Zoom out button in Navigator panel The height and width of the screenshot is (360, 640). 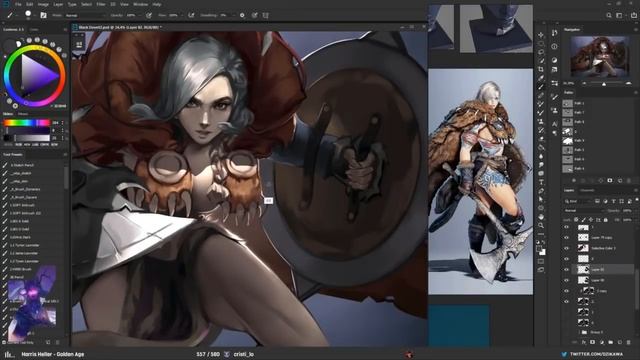584,83
